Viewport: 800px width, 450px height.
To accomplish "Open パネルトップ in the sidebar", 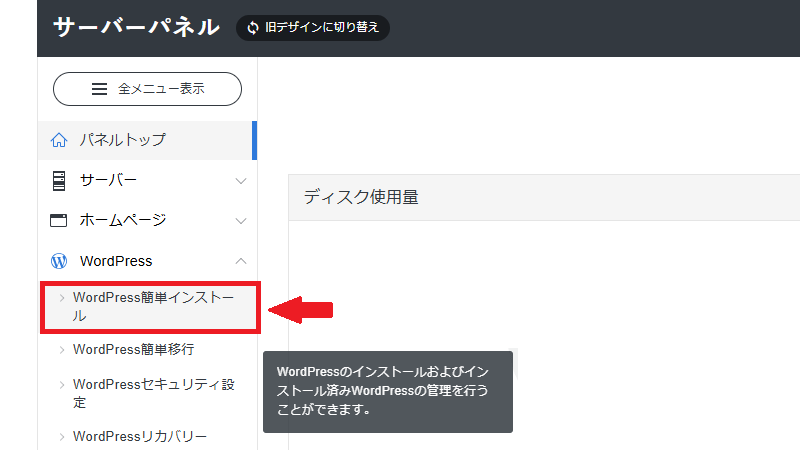I will (123, 140).
